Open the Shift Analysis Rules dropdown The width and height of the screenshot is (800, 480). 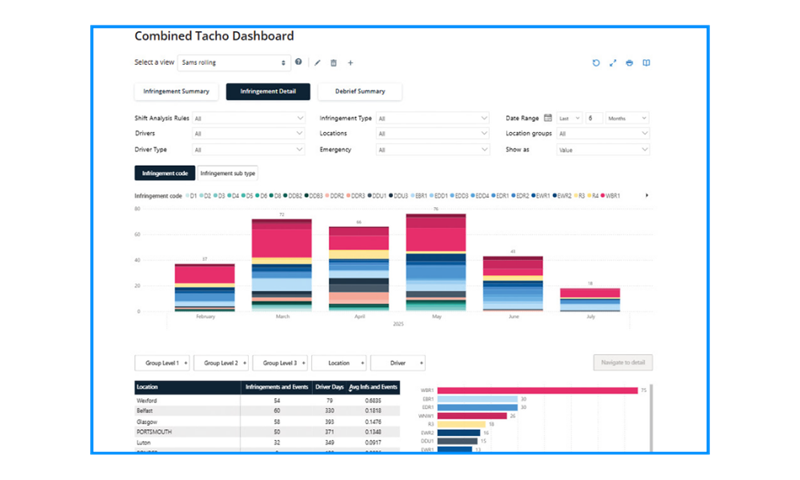(248, 118)
